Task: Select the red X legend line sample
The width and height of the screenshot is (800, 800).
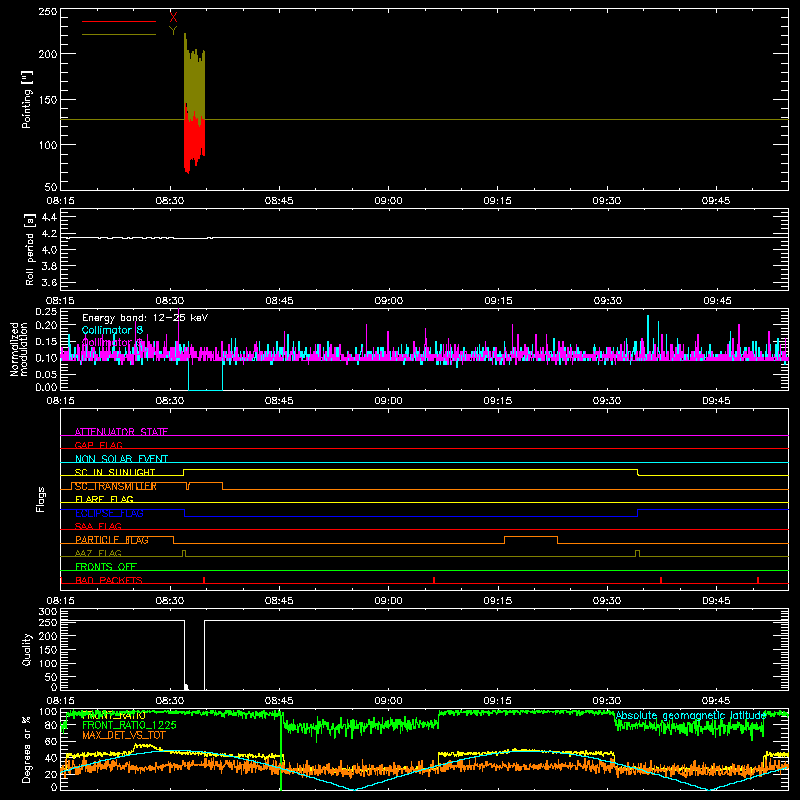Action: [119, 21]
